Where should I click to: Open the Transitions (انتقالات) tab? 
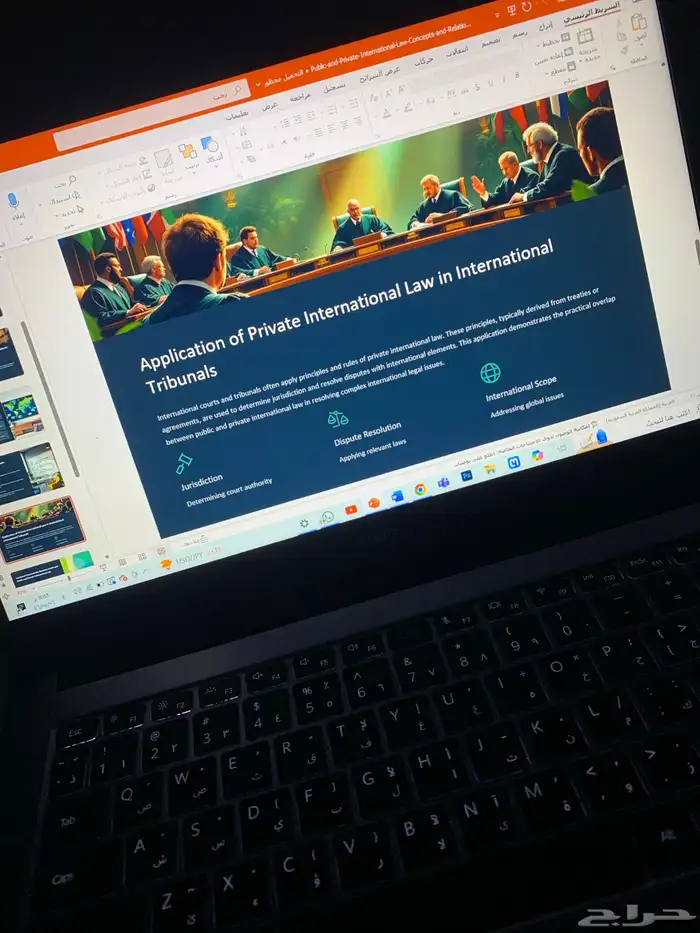(457, 51)
